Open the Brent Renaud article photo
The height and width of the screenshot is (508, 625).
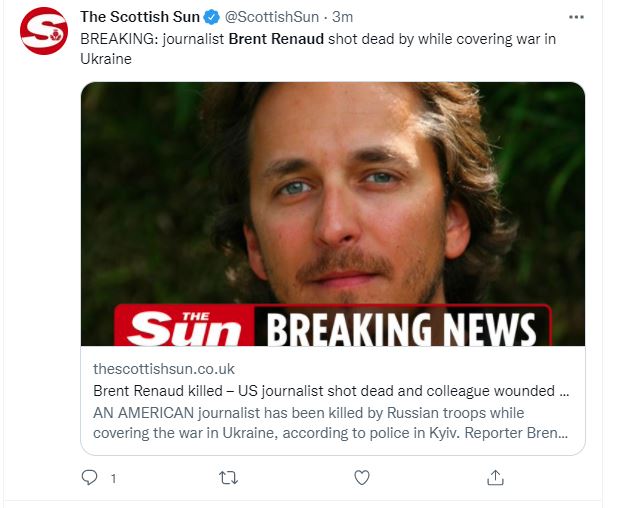(333, 214)
